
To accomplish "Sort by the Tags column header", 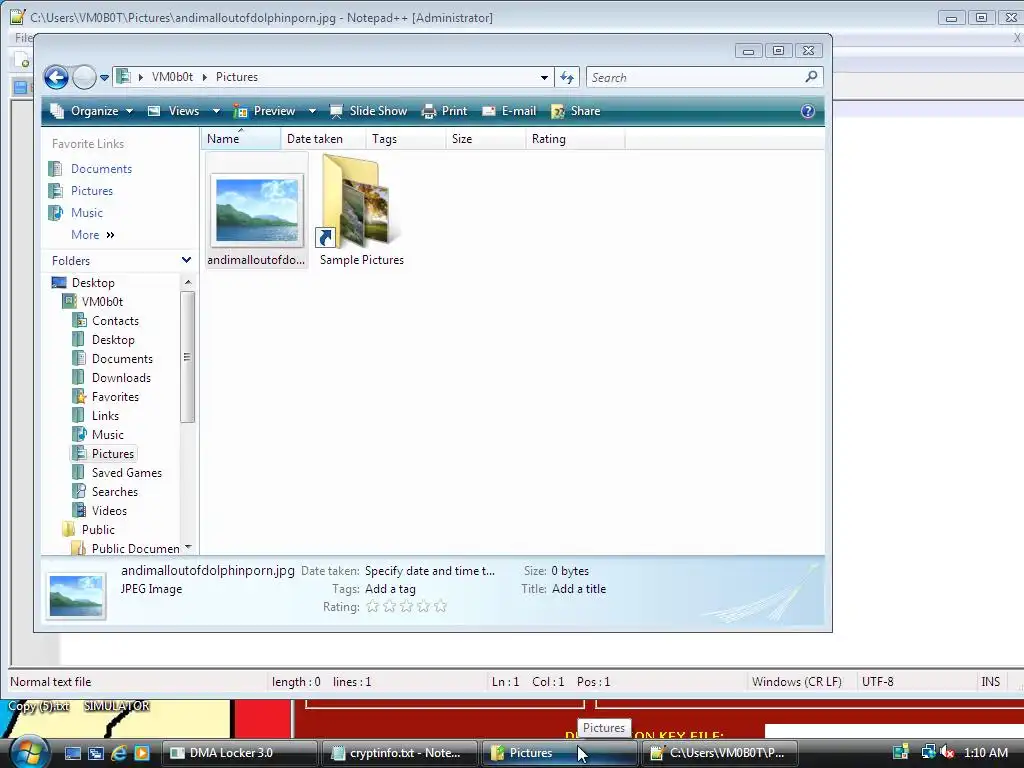I will pos(406,138).
